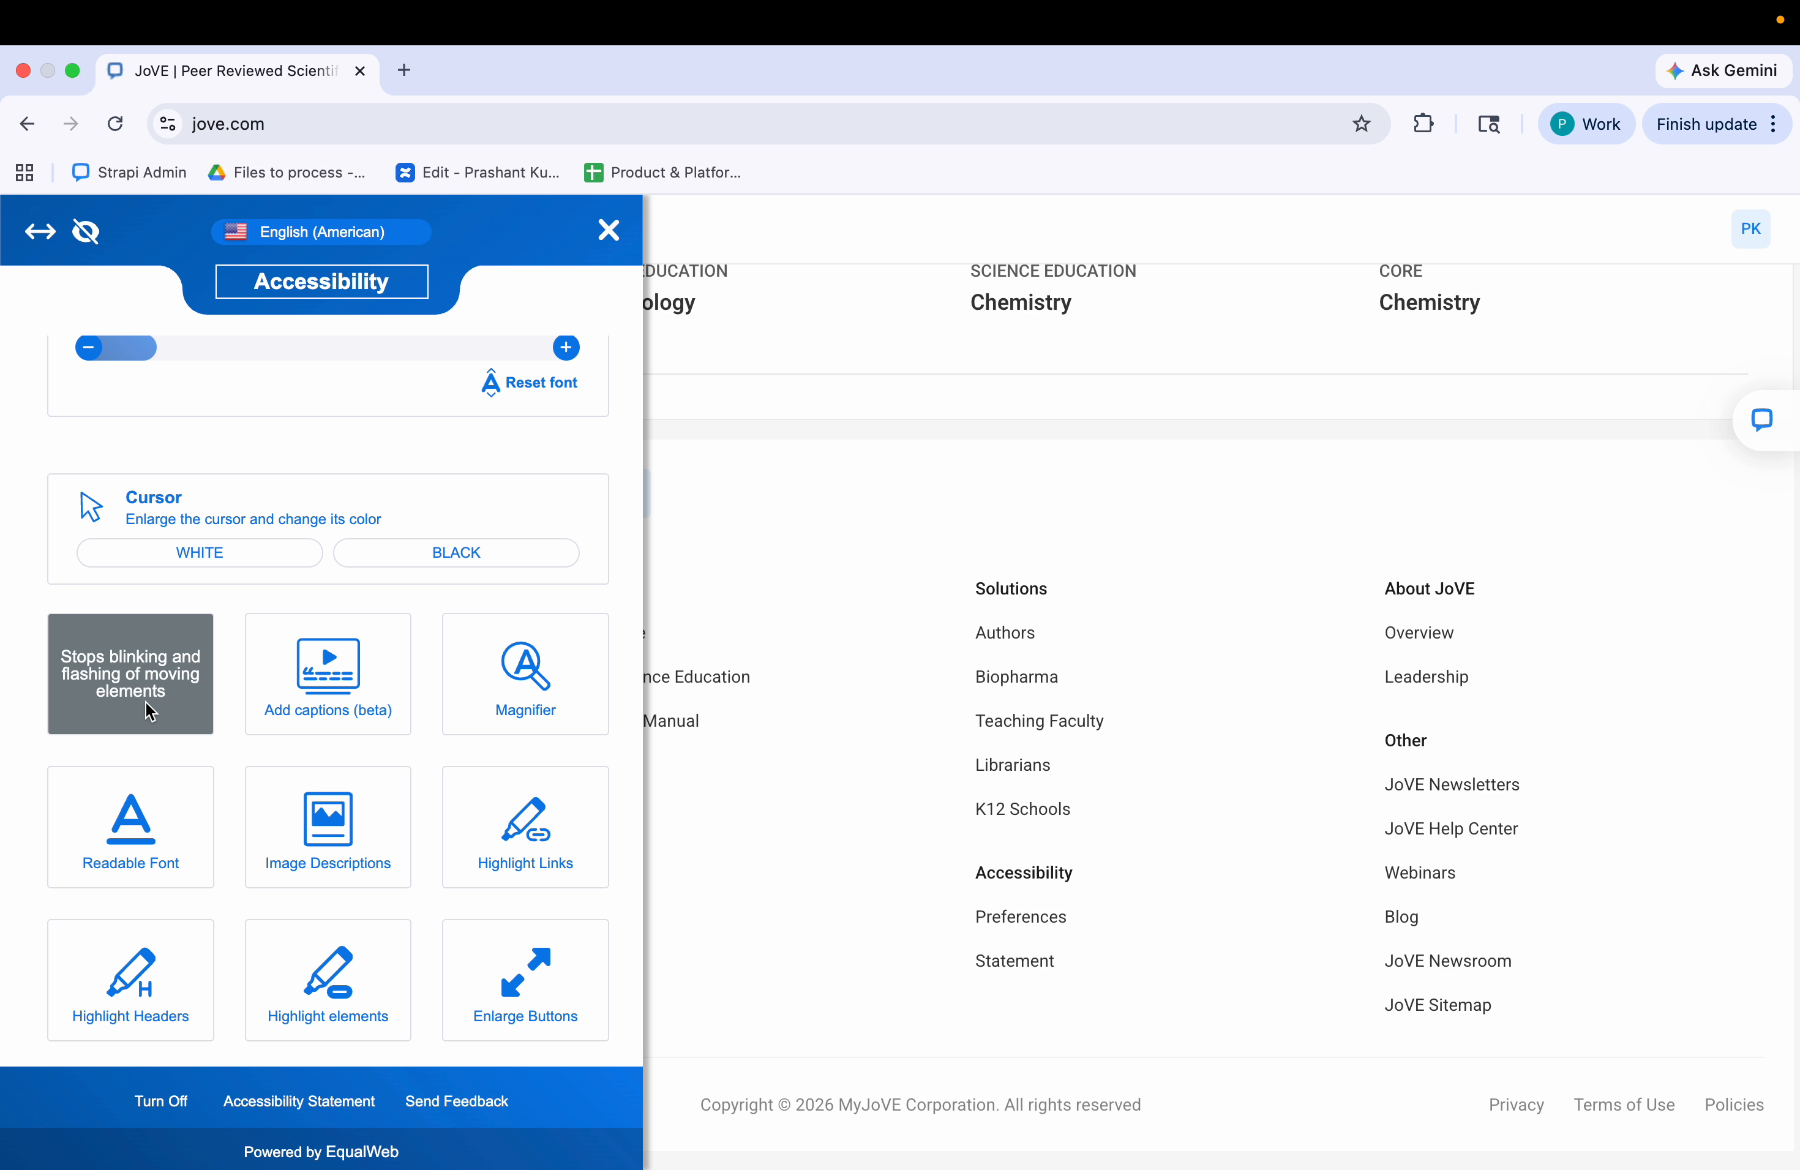Open the Product & Platform bookmark
Image resolution: width=1800 pixels, height=1170 pixels.
[x=663, y=172]
